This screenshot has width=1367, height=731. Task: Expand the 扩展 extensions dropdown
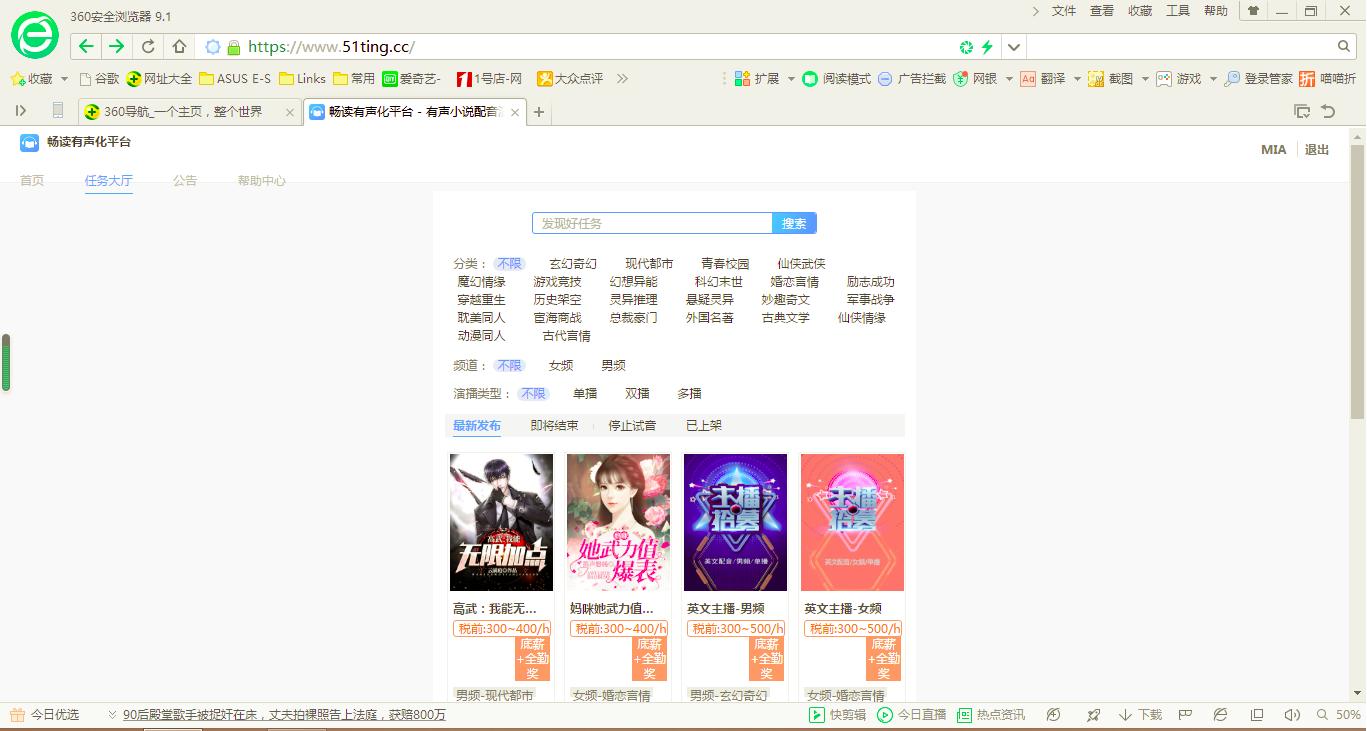[790, 78]
